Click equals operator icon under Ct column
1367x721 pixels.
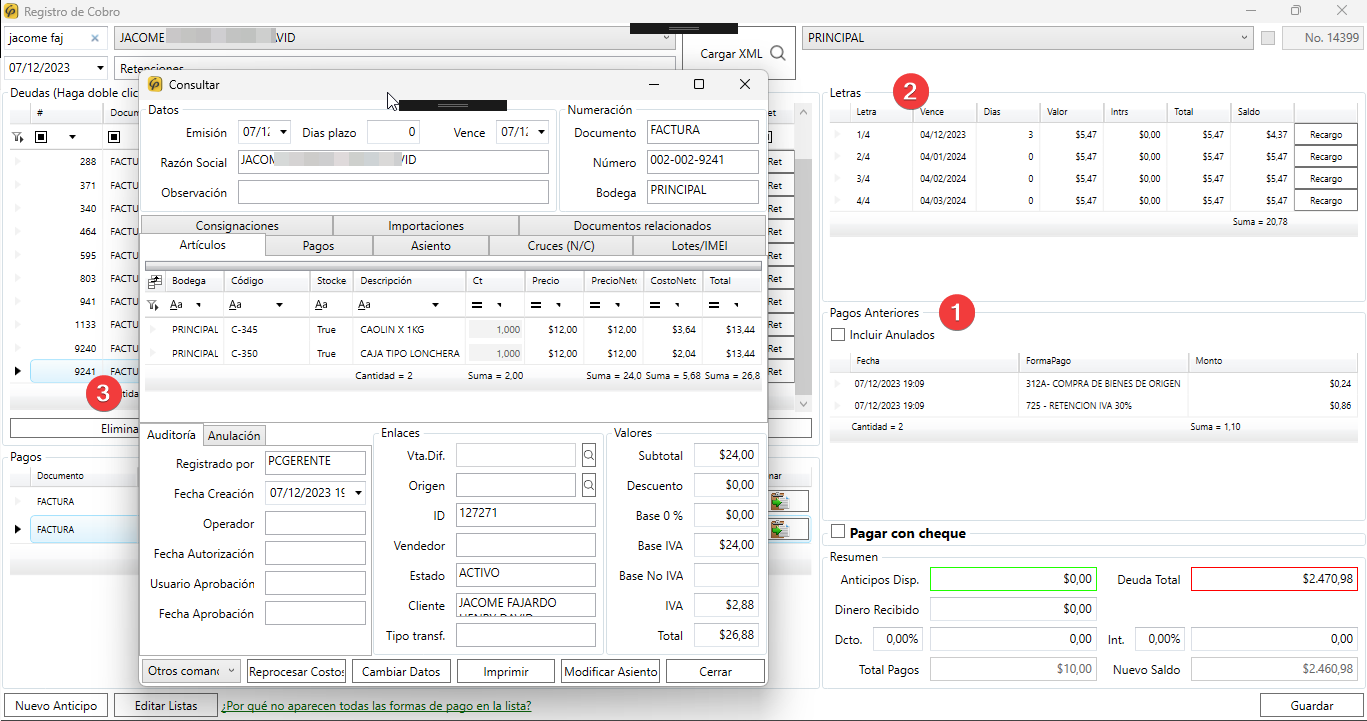click(x=478, y=304)
